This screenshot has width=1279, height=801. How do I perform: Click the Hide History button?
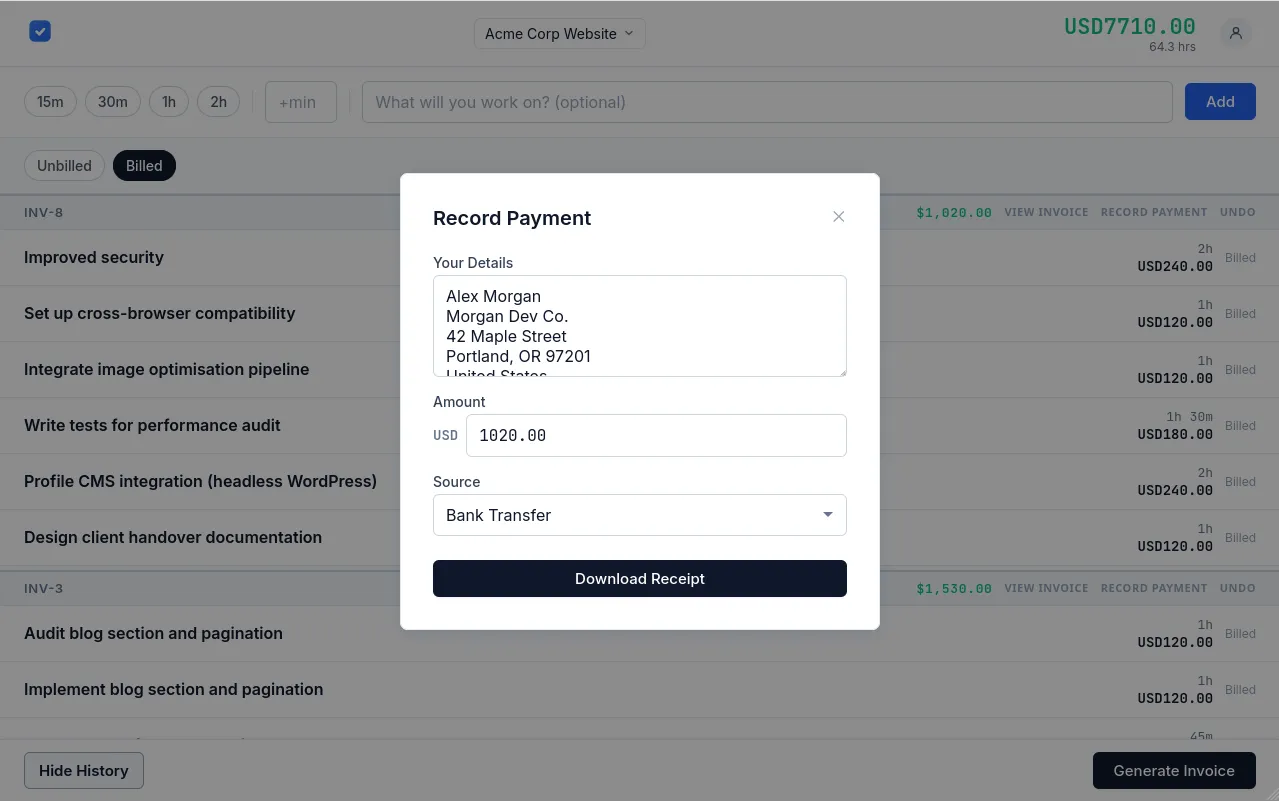(83, 770)
